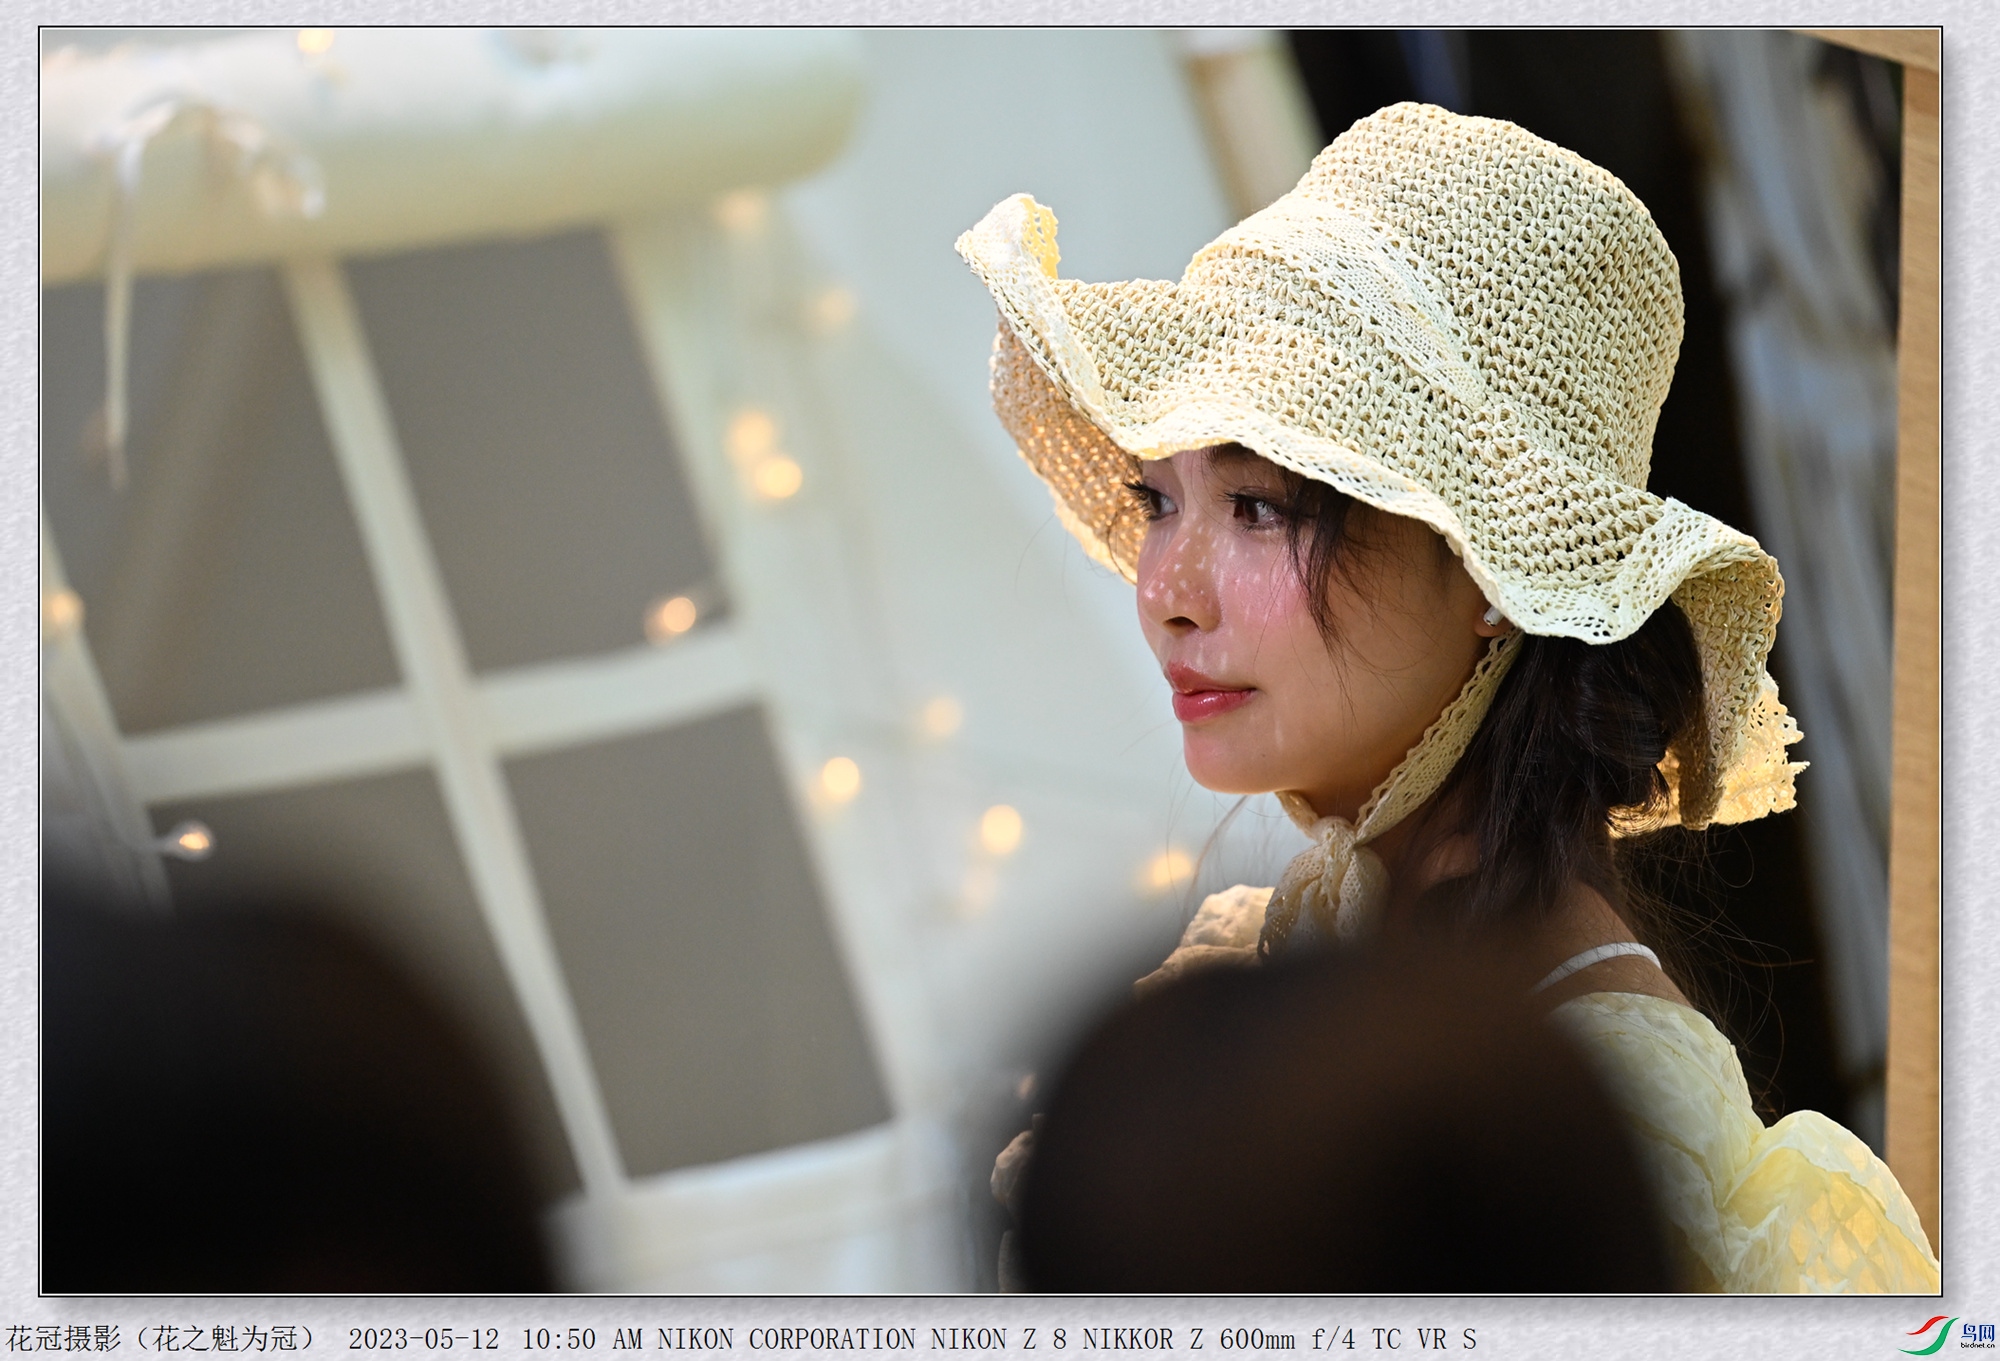Click the "NIKON CORPORATION" text in the caption

click(786, 1339)
